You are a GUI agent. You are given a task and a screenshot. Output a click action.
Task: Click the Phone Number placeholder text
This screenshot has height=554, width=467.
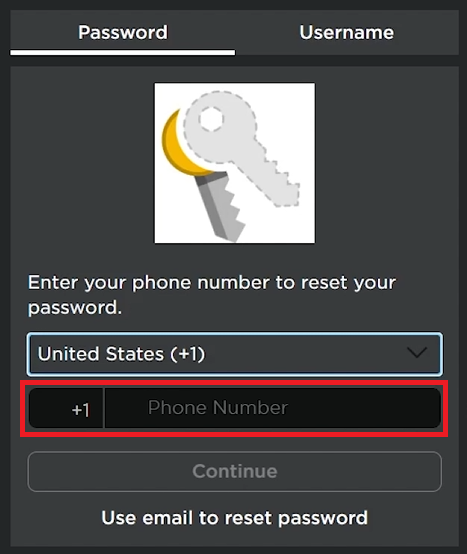point(218,407)
